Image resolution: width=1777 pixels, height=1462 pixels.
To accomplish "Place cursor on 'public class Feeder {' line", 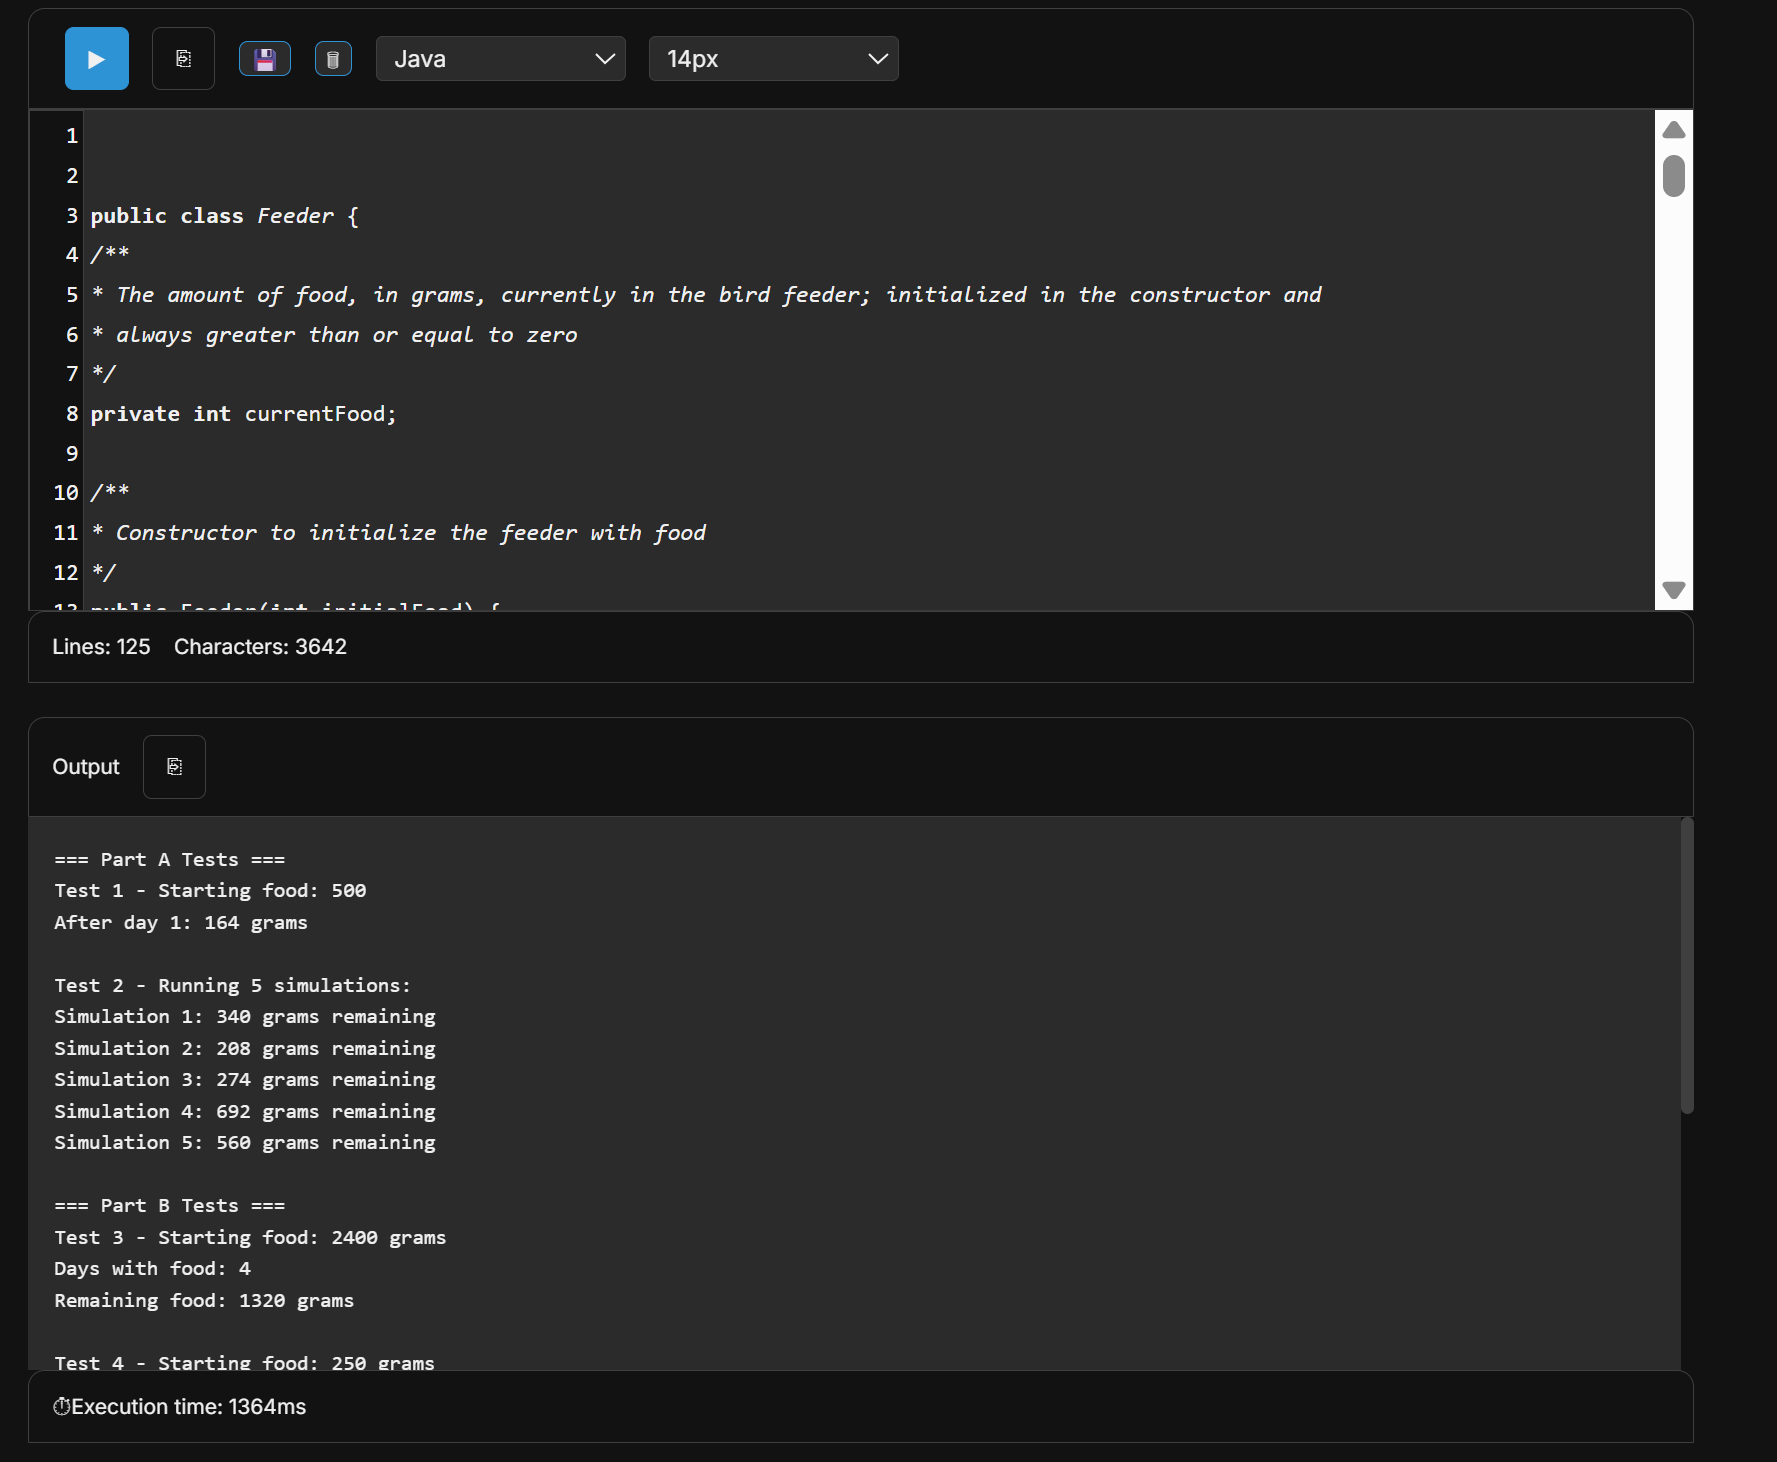I will [224, 216].
